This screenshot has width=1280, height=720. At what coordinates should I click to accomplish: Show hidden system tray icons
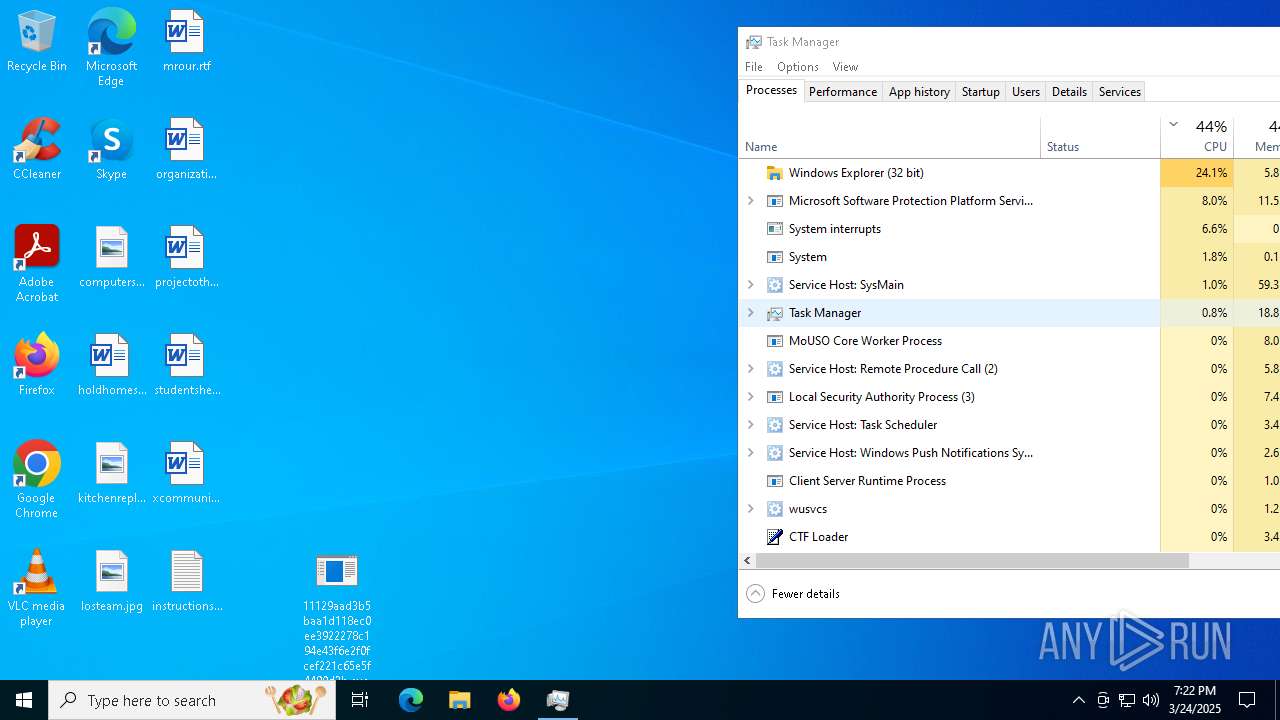[1078, 700]
